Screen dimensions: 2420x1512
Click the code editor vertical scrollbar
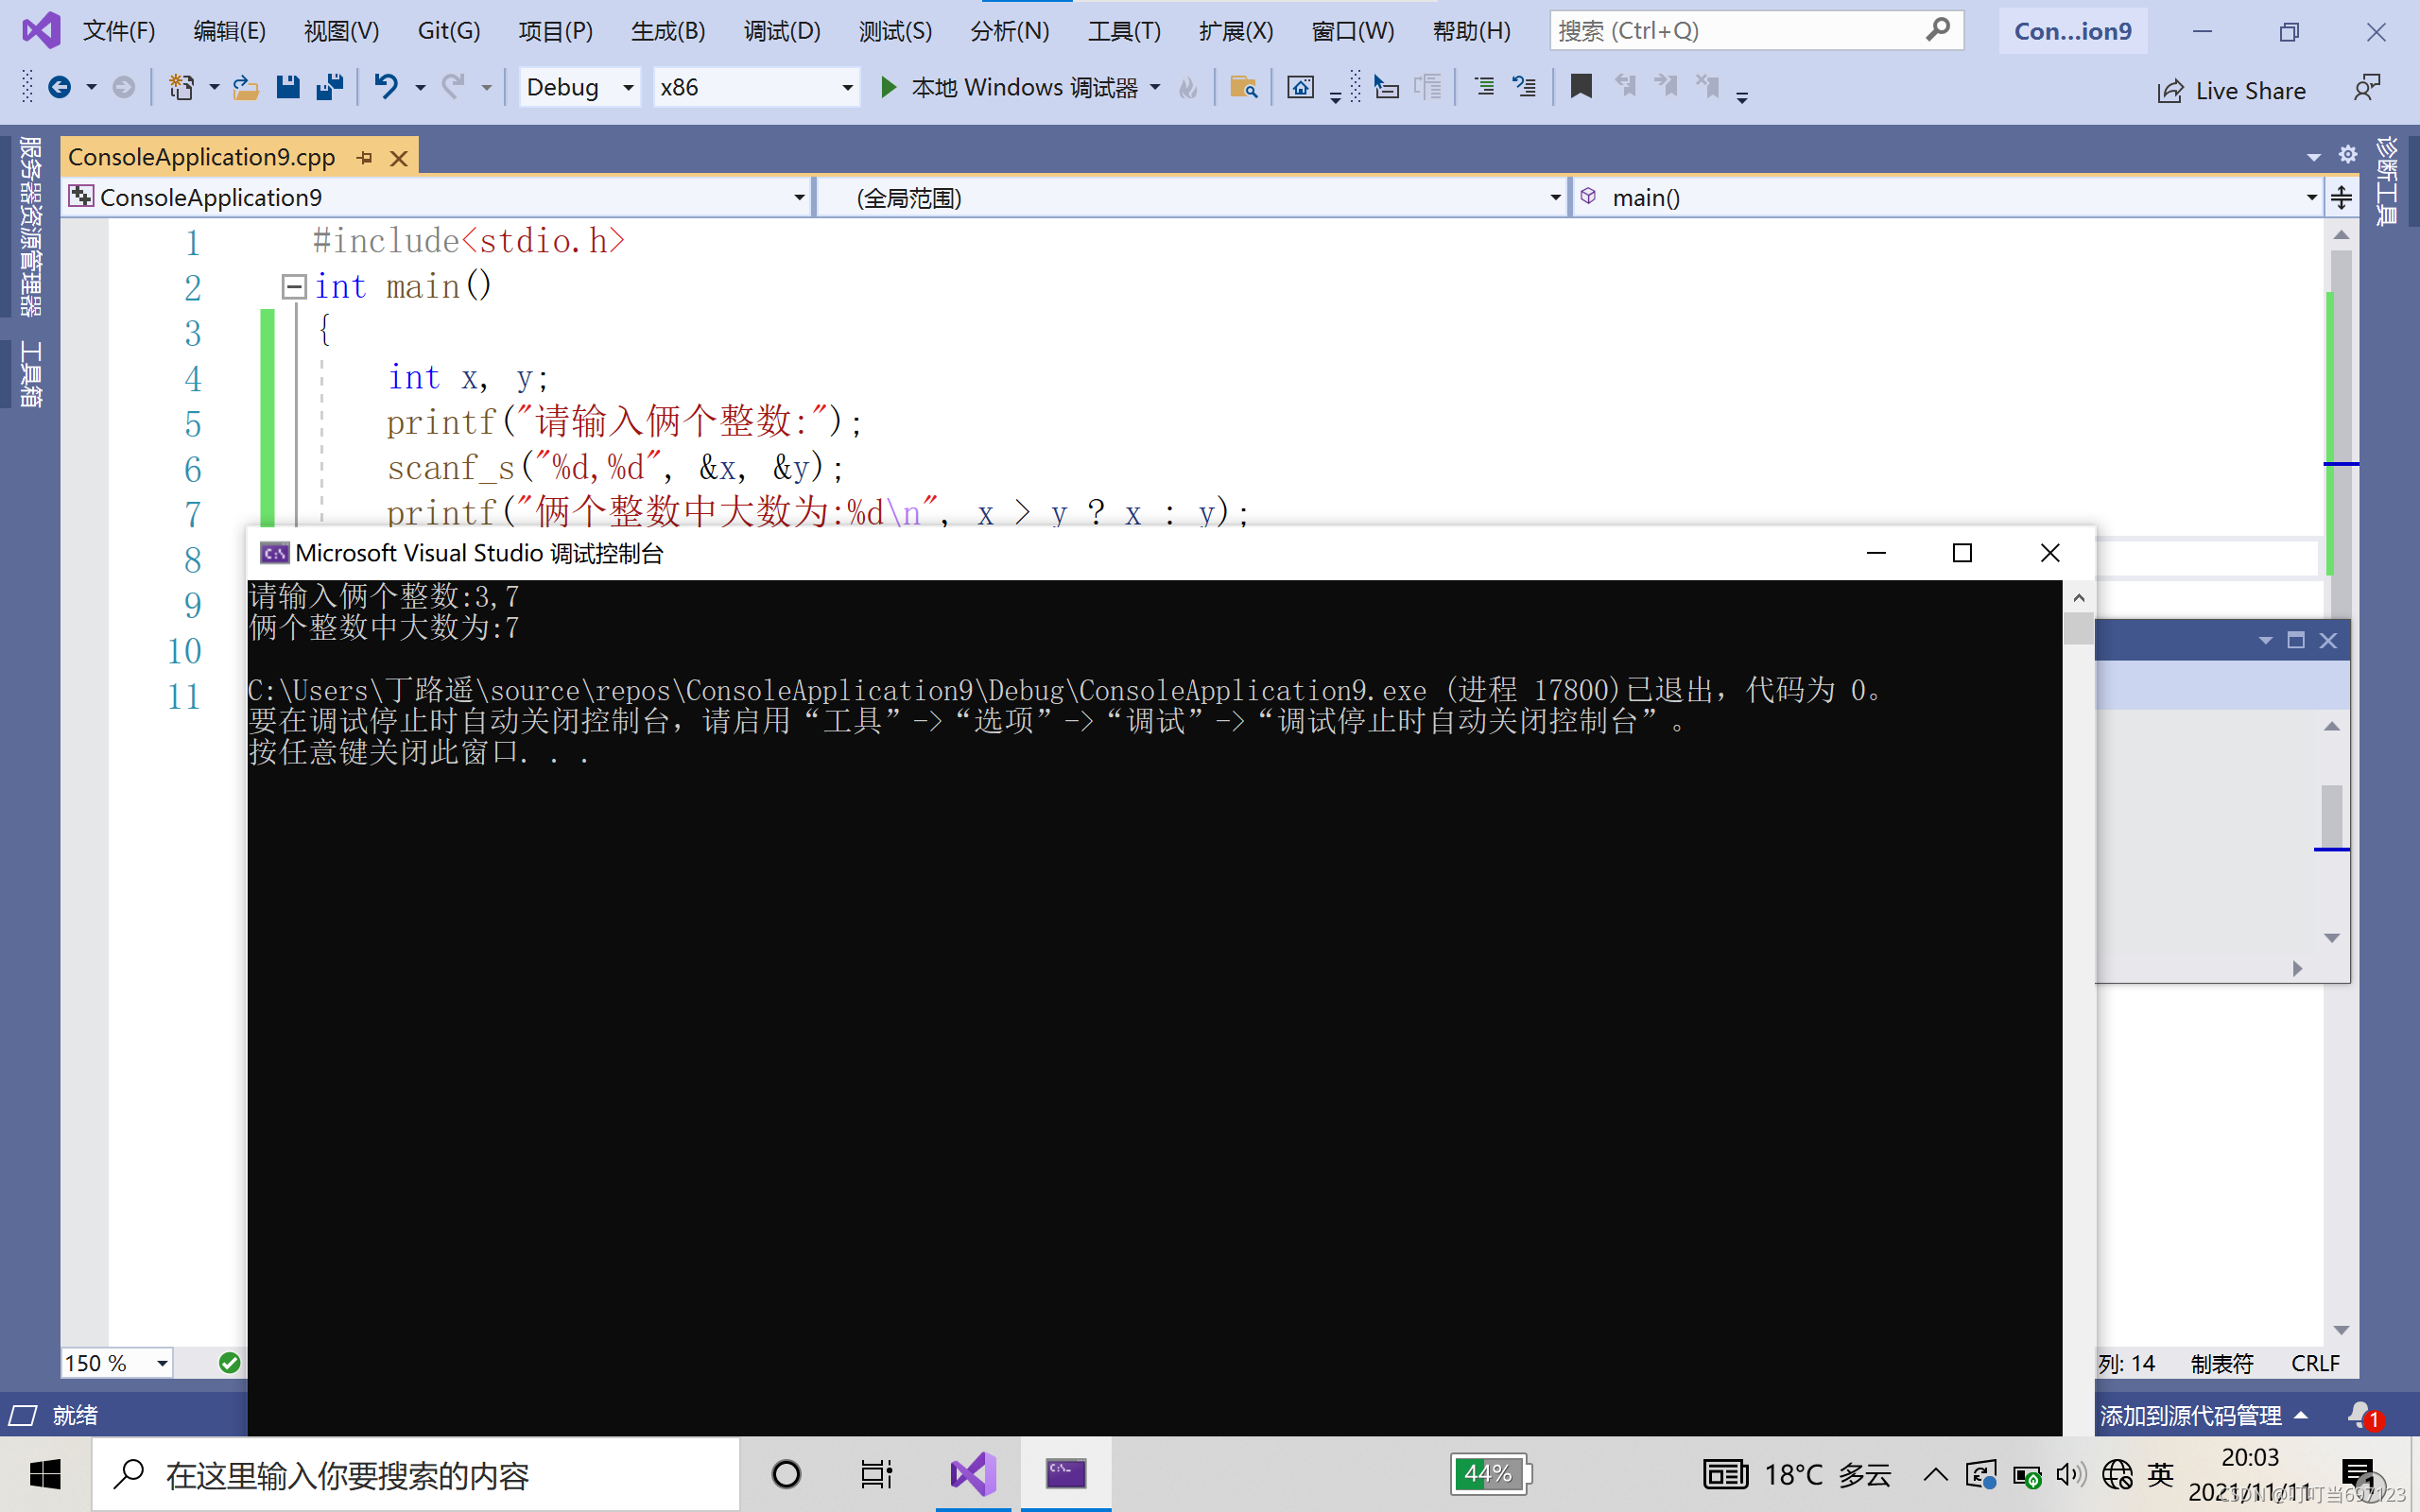click(x=2341, y=783)
